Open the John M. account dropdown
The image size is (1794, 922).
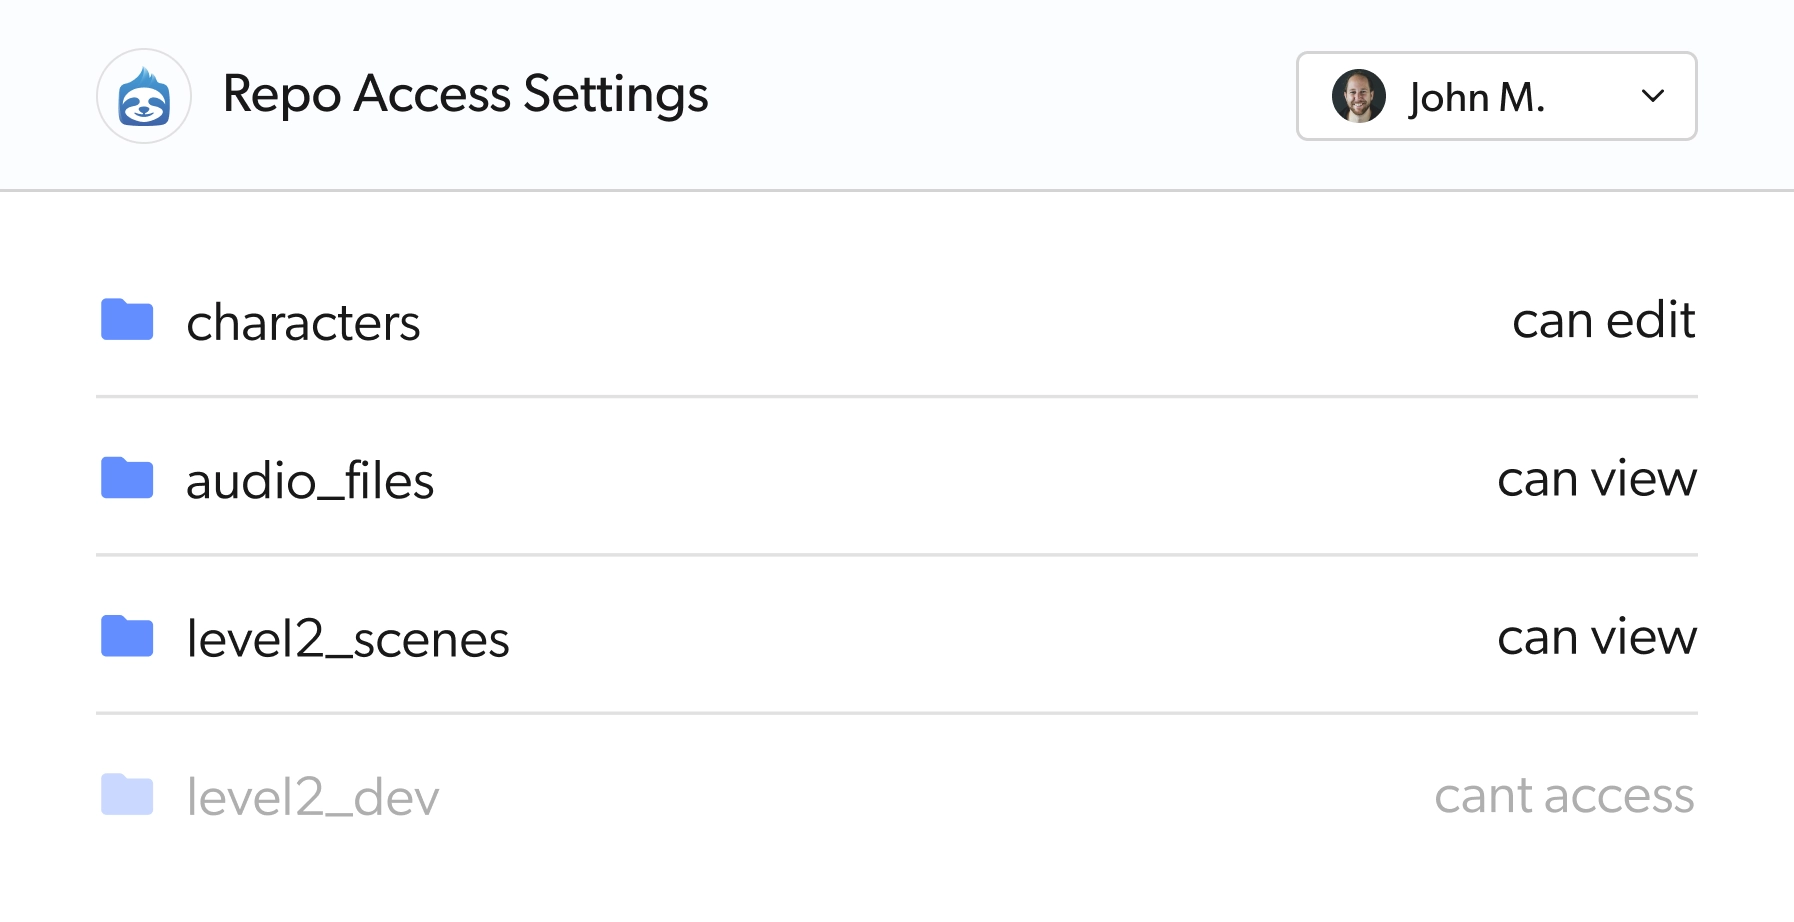[1496, 97]
